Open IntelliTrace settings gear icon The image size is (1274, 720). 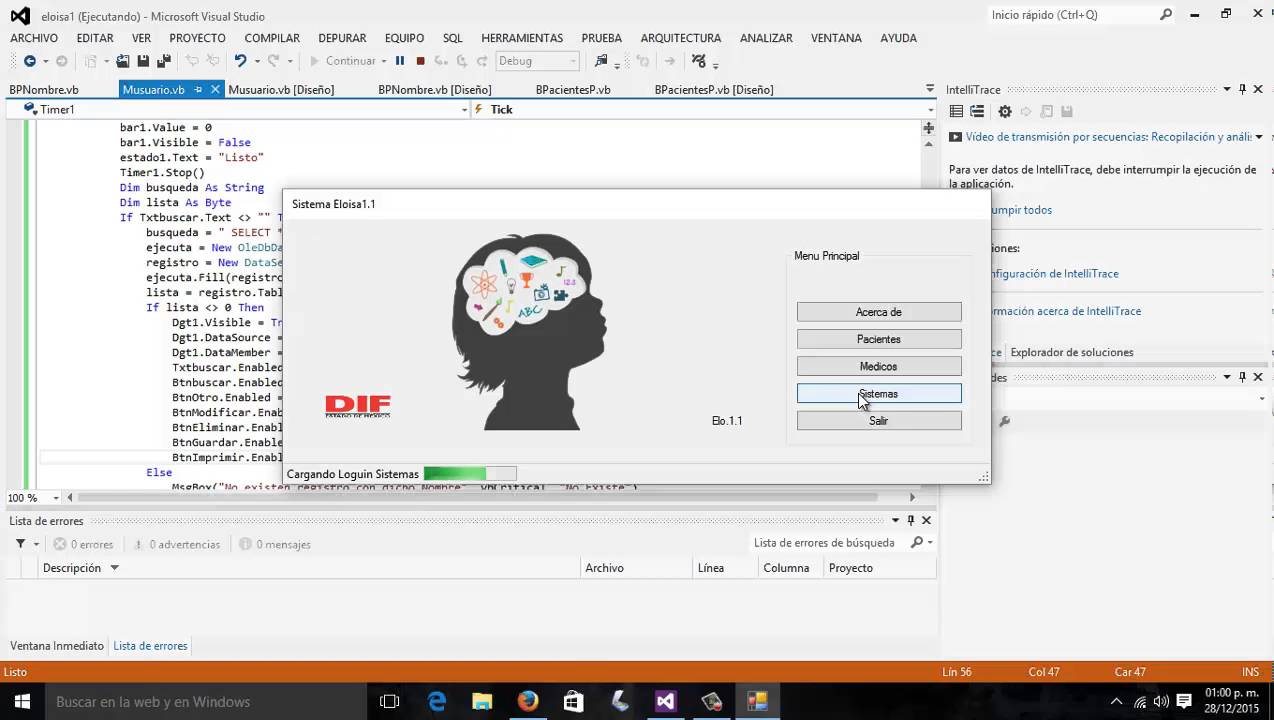coord(1005,112)
